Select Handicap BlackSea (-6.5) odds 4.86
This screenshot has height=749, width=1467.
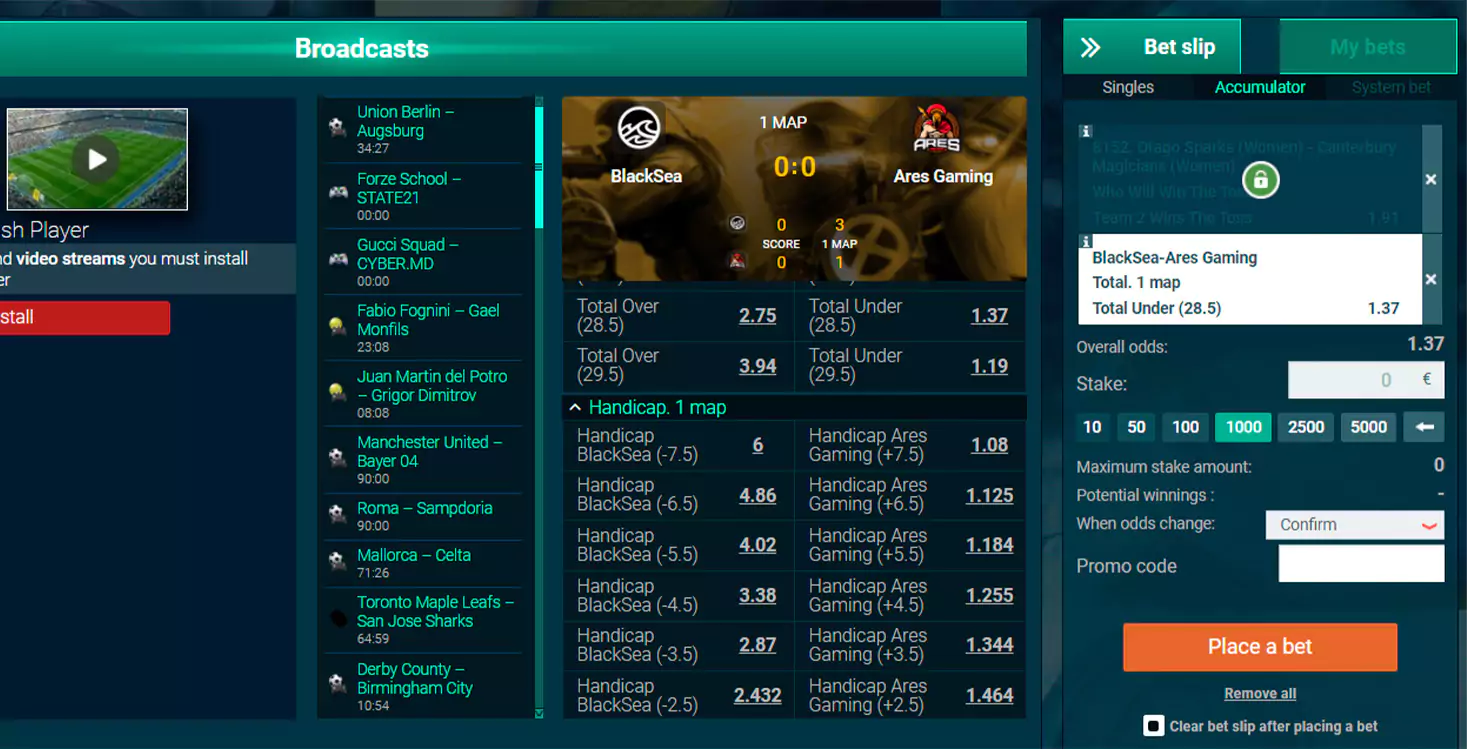pyautogui.click(x=757, y=495)
